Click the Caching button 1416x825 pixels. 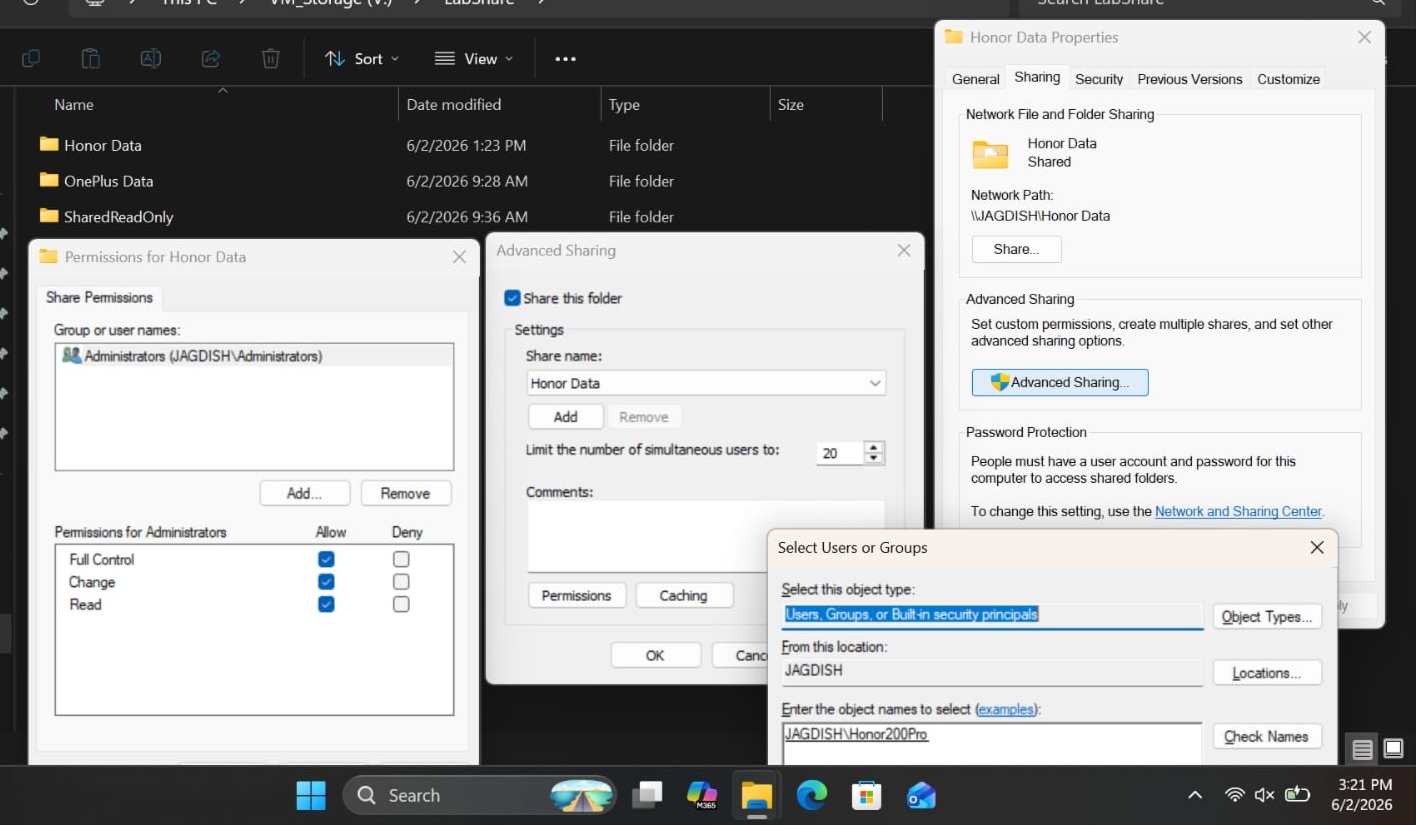684,595
